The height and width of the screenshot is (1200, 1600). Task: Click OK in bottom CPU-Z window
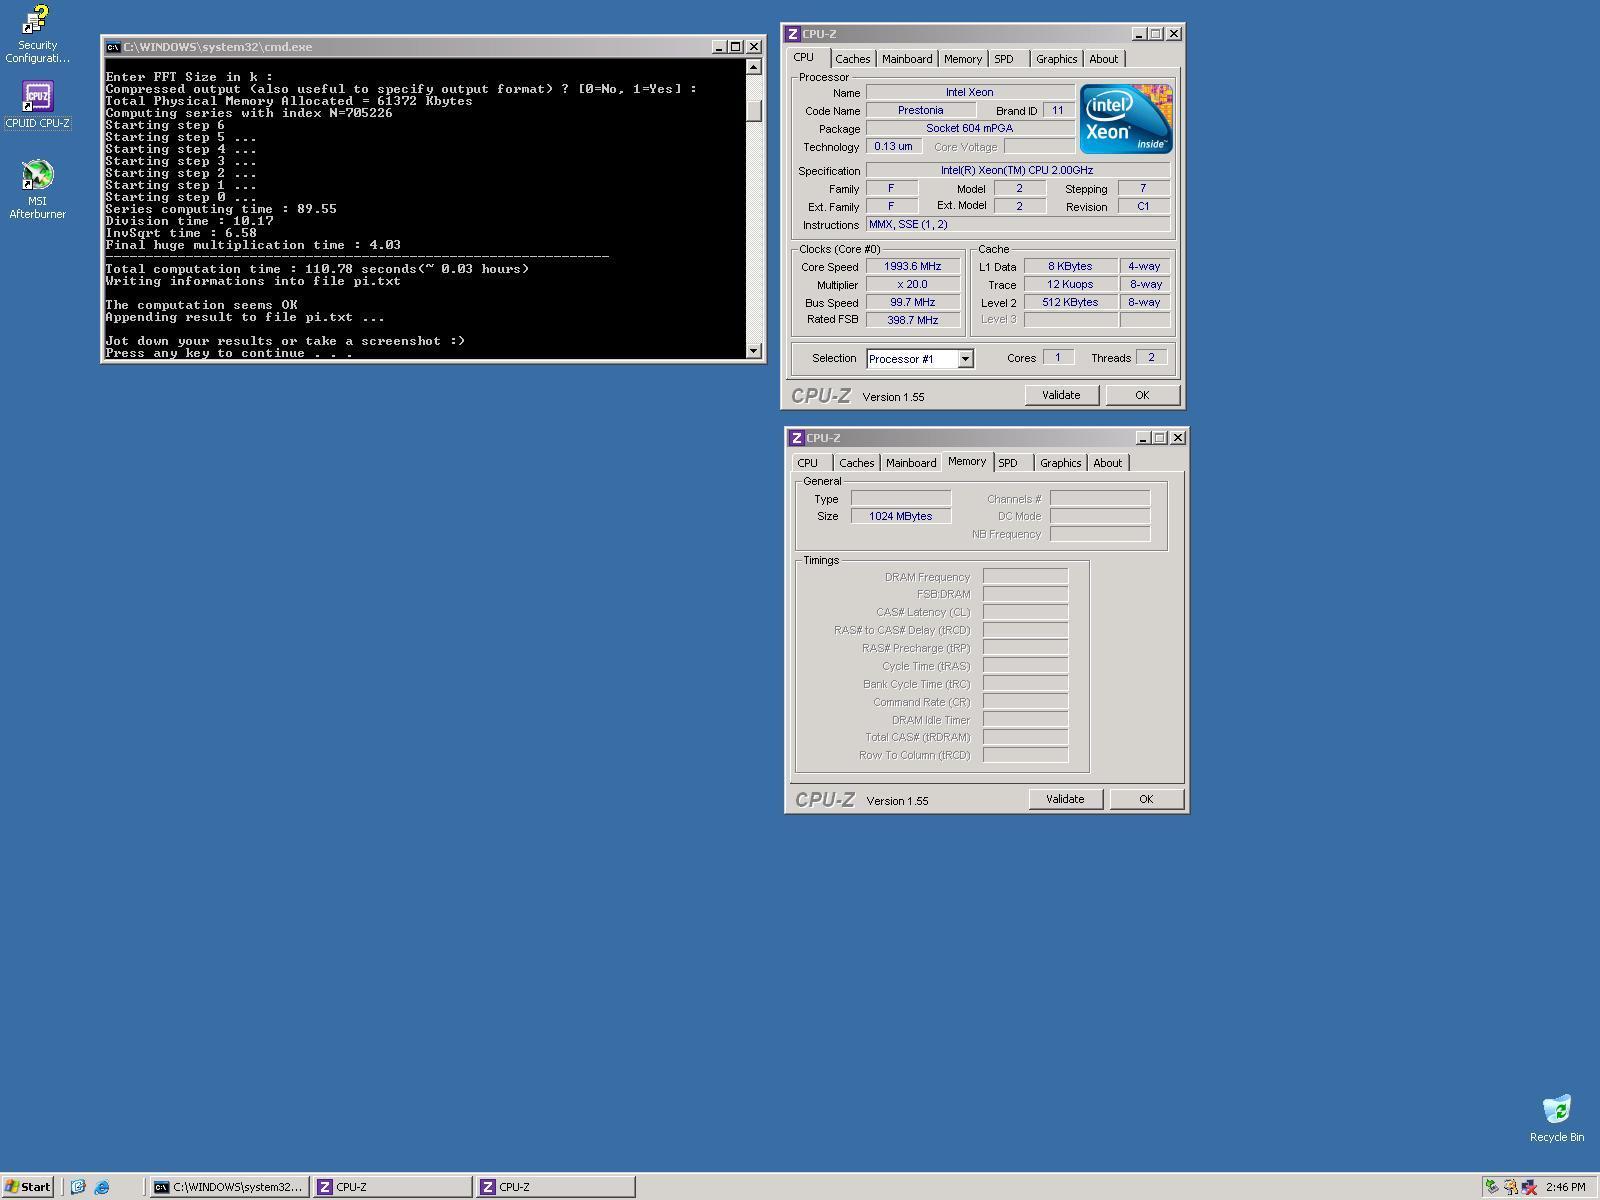coord(1146,799)
